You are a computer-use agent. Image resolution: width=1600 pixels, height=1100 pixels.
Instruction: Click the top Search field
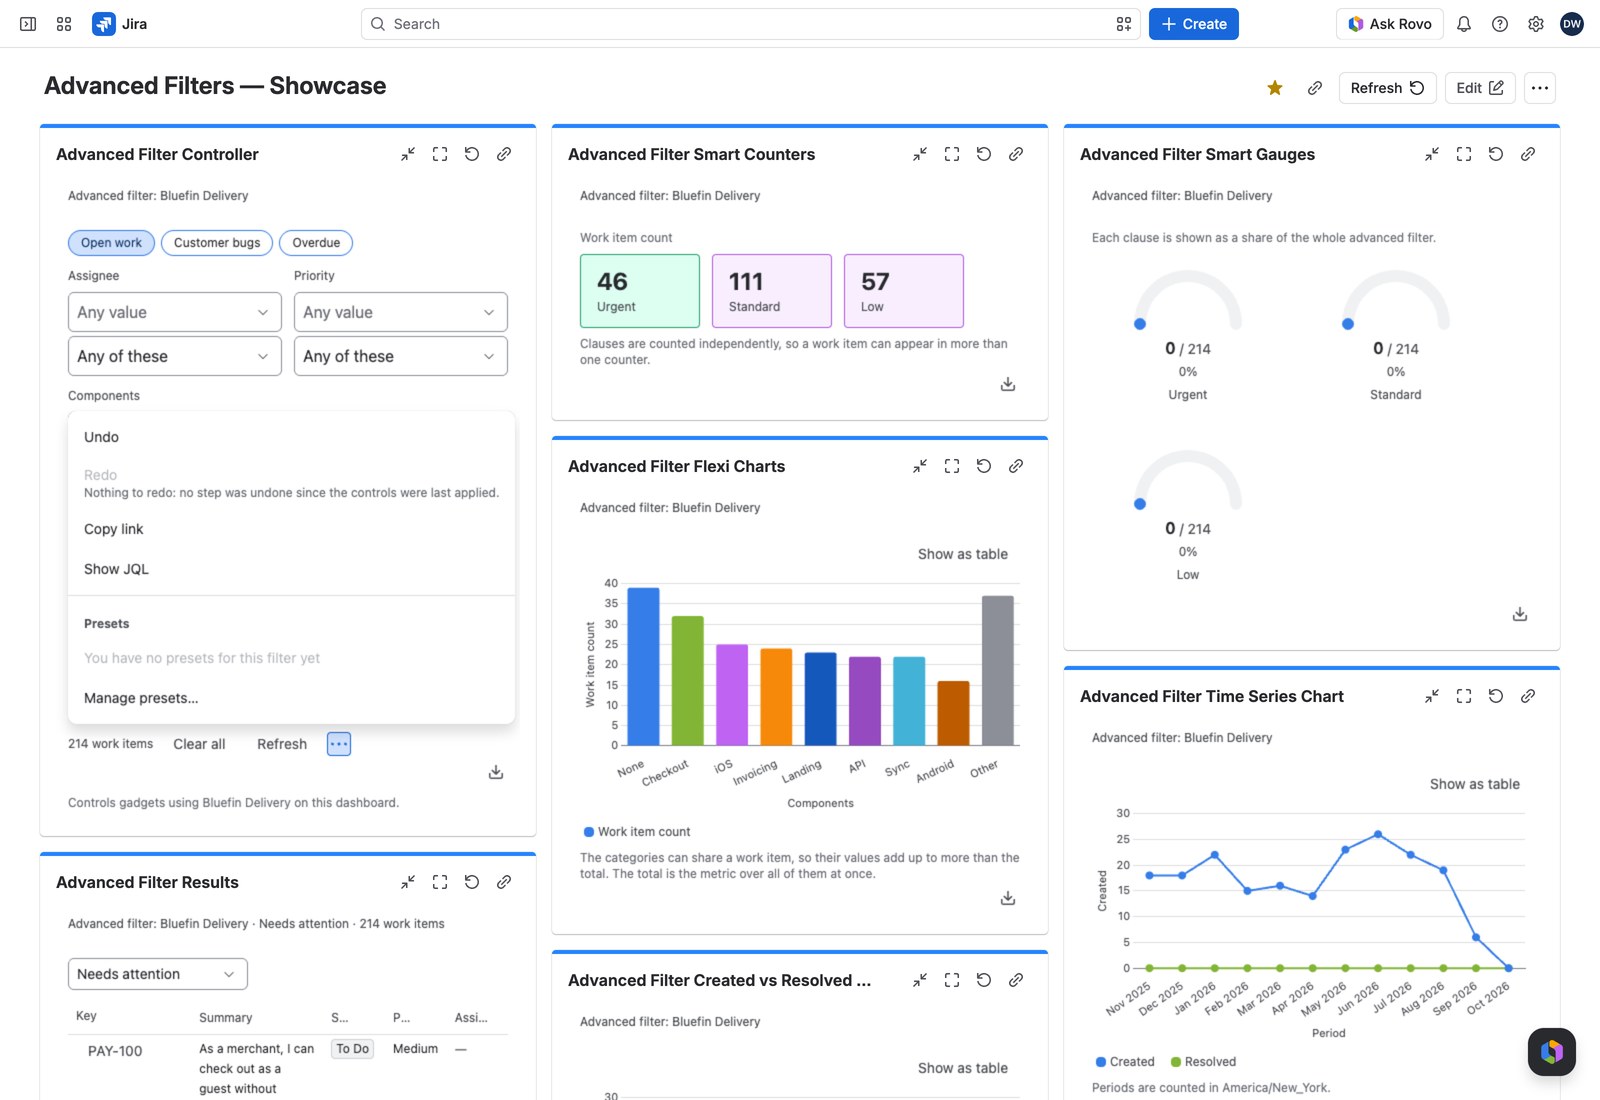pyautogui.click(x=750, y=24)
